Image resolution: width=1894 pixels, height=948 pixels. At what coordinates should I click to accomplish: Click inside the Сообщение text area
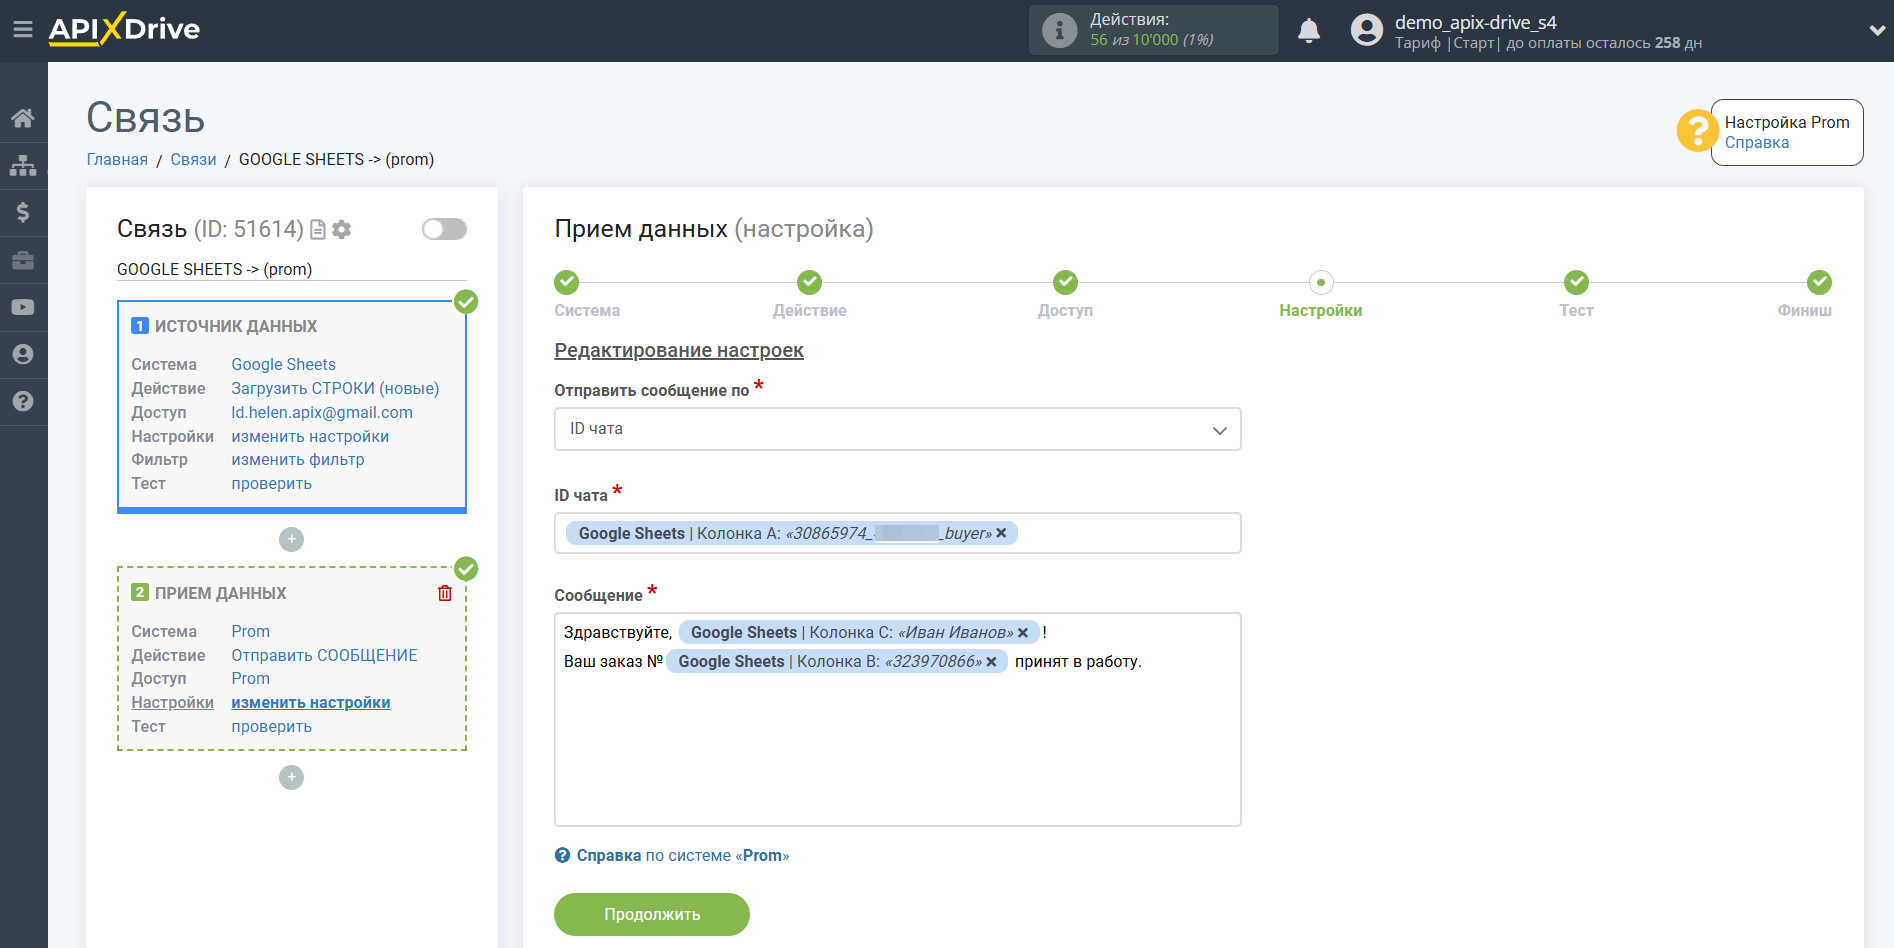click(897, 720)
